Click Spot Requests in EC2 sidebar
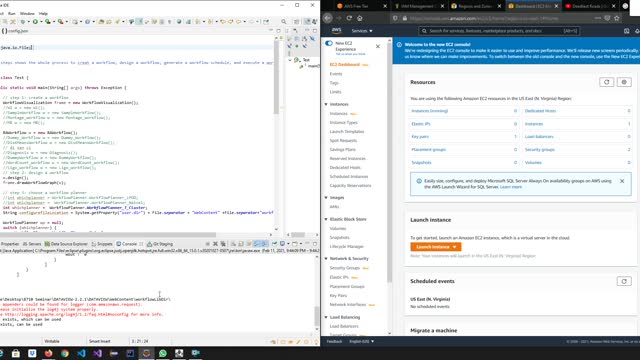 [x=343, y=140]
